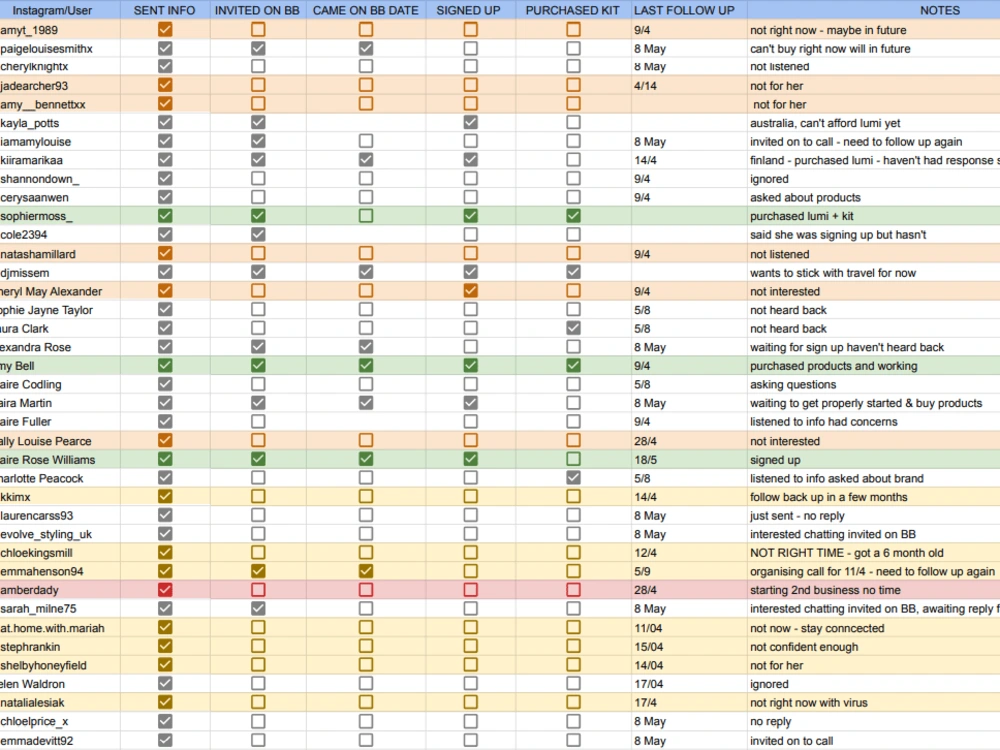Tick PURCHASED KIT for emmadevitt92

tap(573, 740)
